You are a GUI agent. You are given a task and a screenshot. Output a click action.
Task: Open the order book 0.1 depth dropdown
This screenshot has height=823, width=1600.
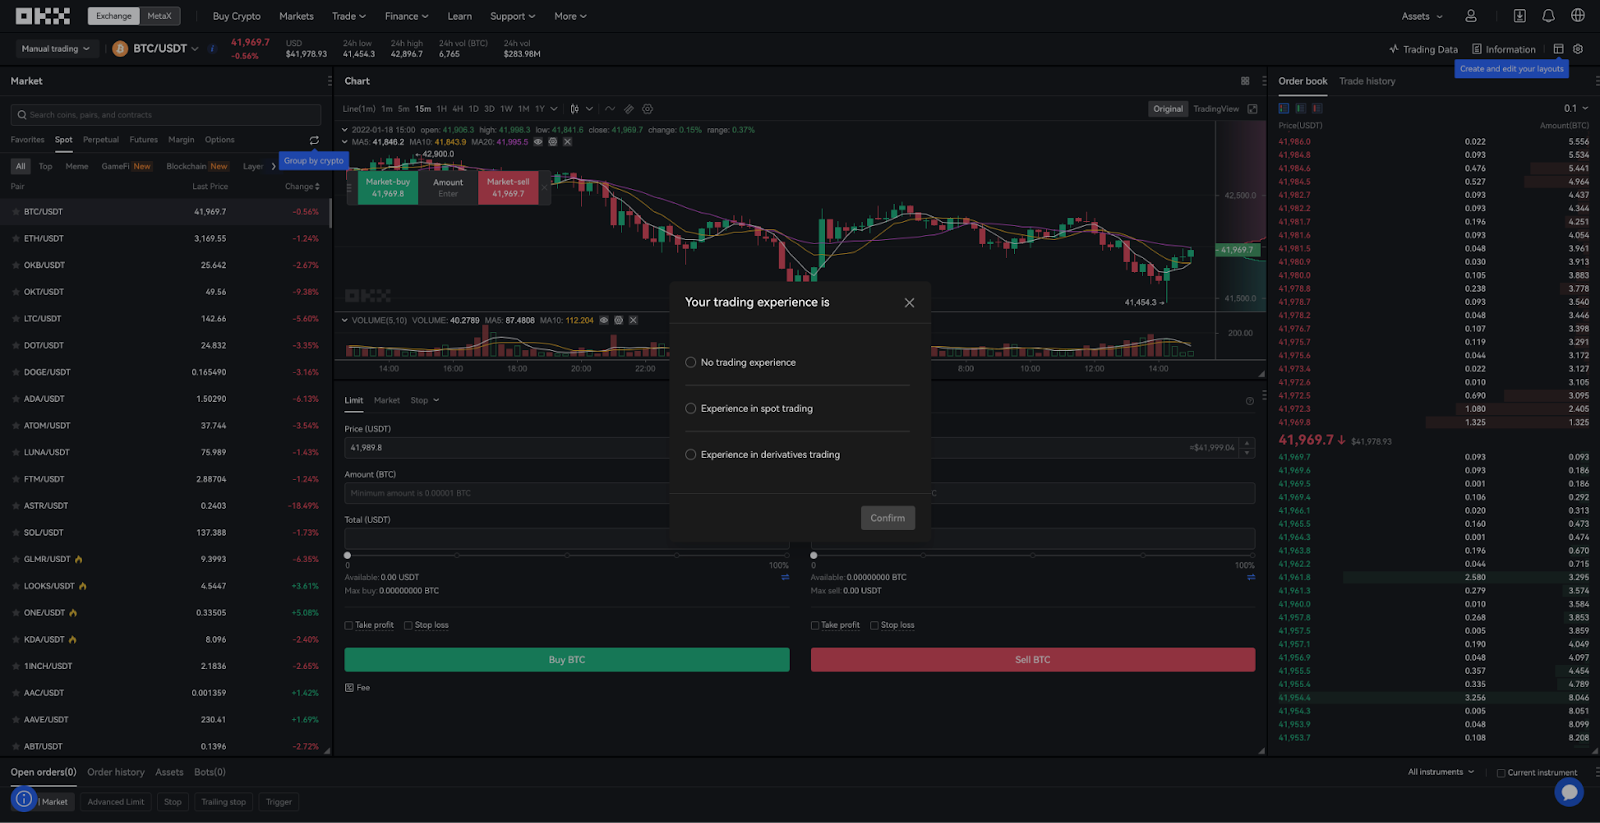pos(1576,109)
